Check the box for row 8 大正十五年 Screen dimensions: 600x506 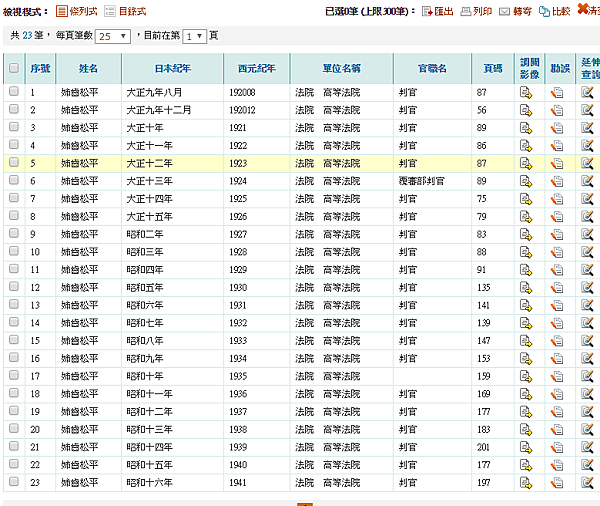point(14,215)
